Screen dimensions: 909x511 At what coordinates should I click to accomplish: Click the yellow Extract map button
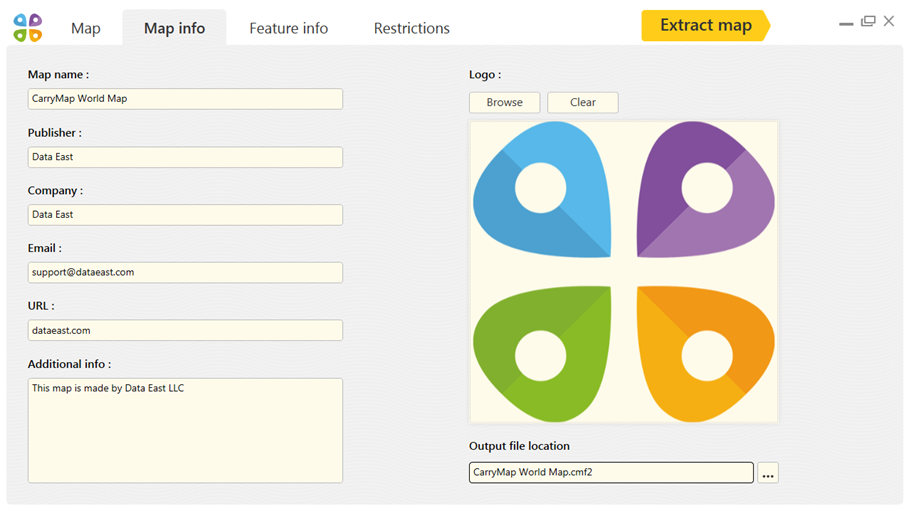coord(706,26)
